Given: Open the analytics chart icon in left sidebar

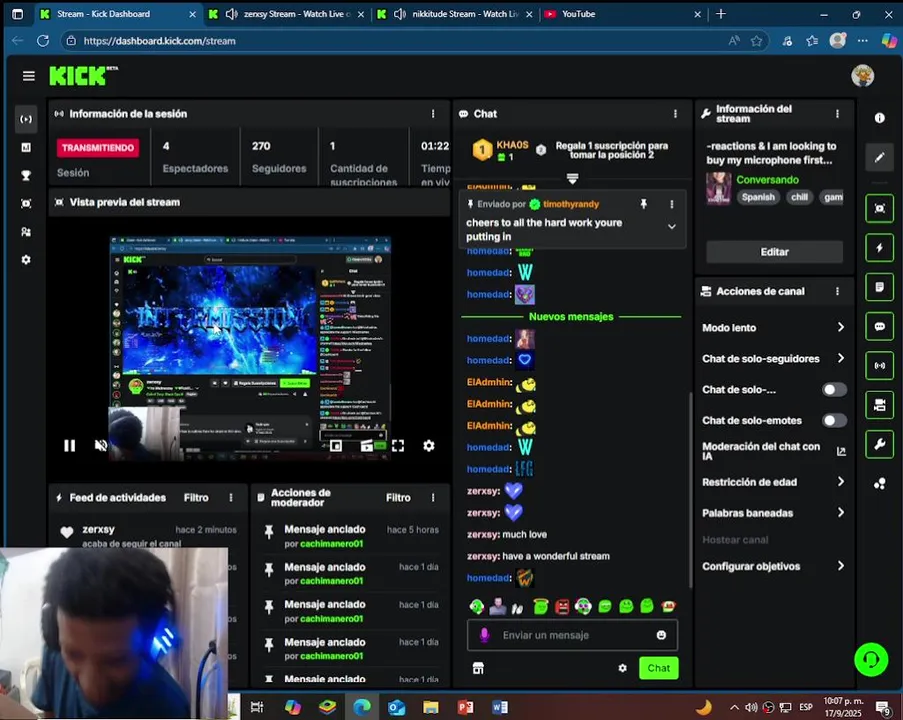Looking at the screenshot, I should click(x=26, y=147).
